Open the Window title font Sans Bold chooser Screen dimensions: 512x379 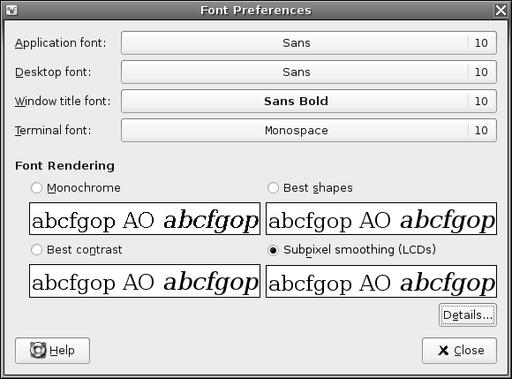(x=309, y=101)
